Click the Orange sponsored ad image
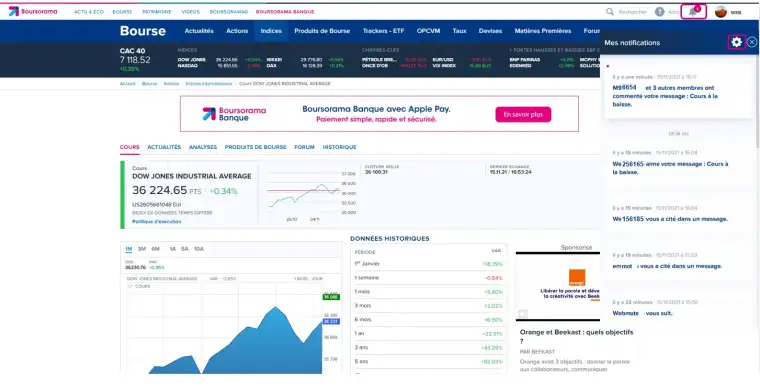The image size is (760, 388). pyautogui.click(x=558, y=286)
